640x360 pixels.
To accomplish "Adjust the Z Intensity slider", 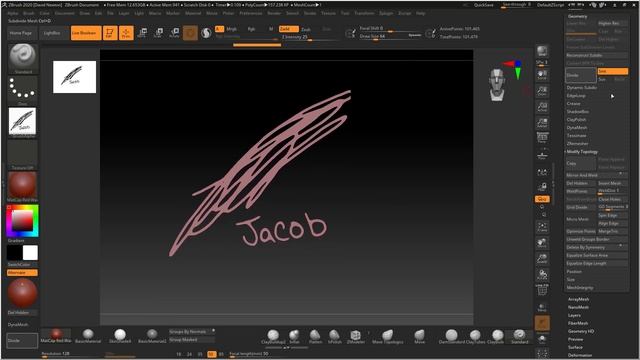I will [x=309, y=37].
